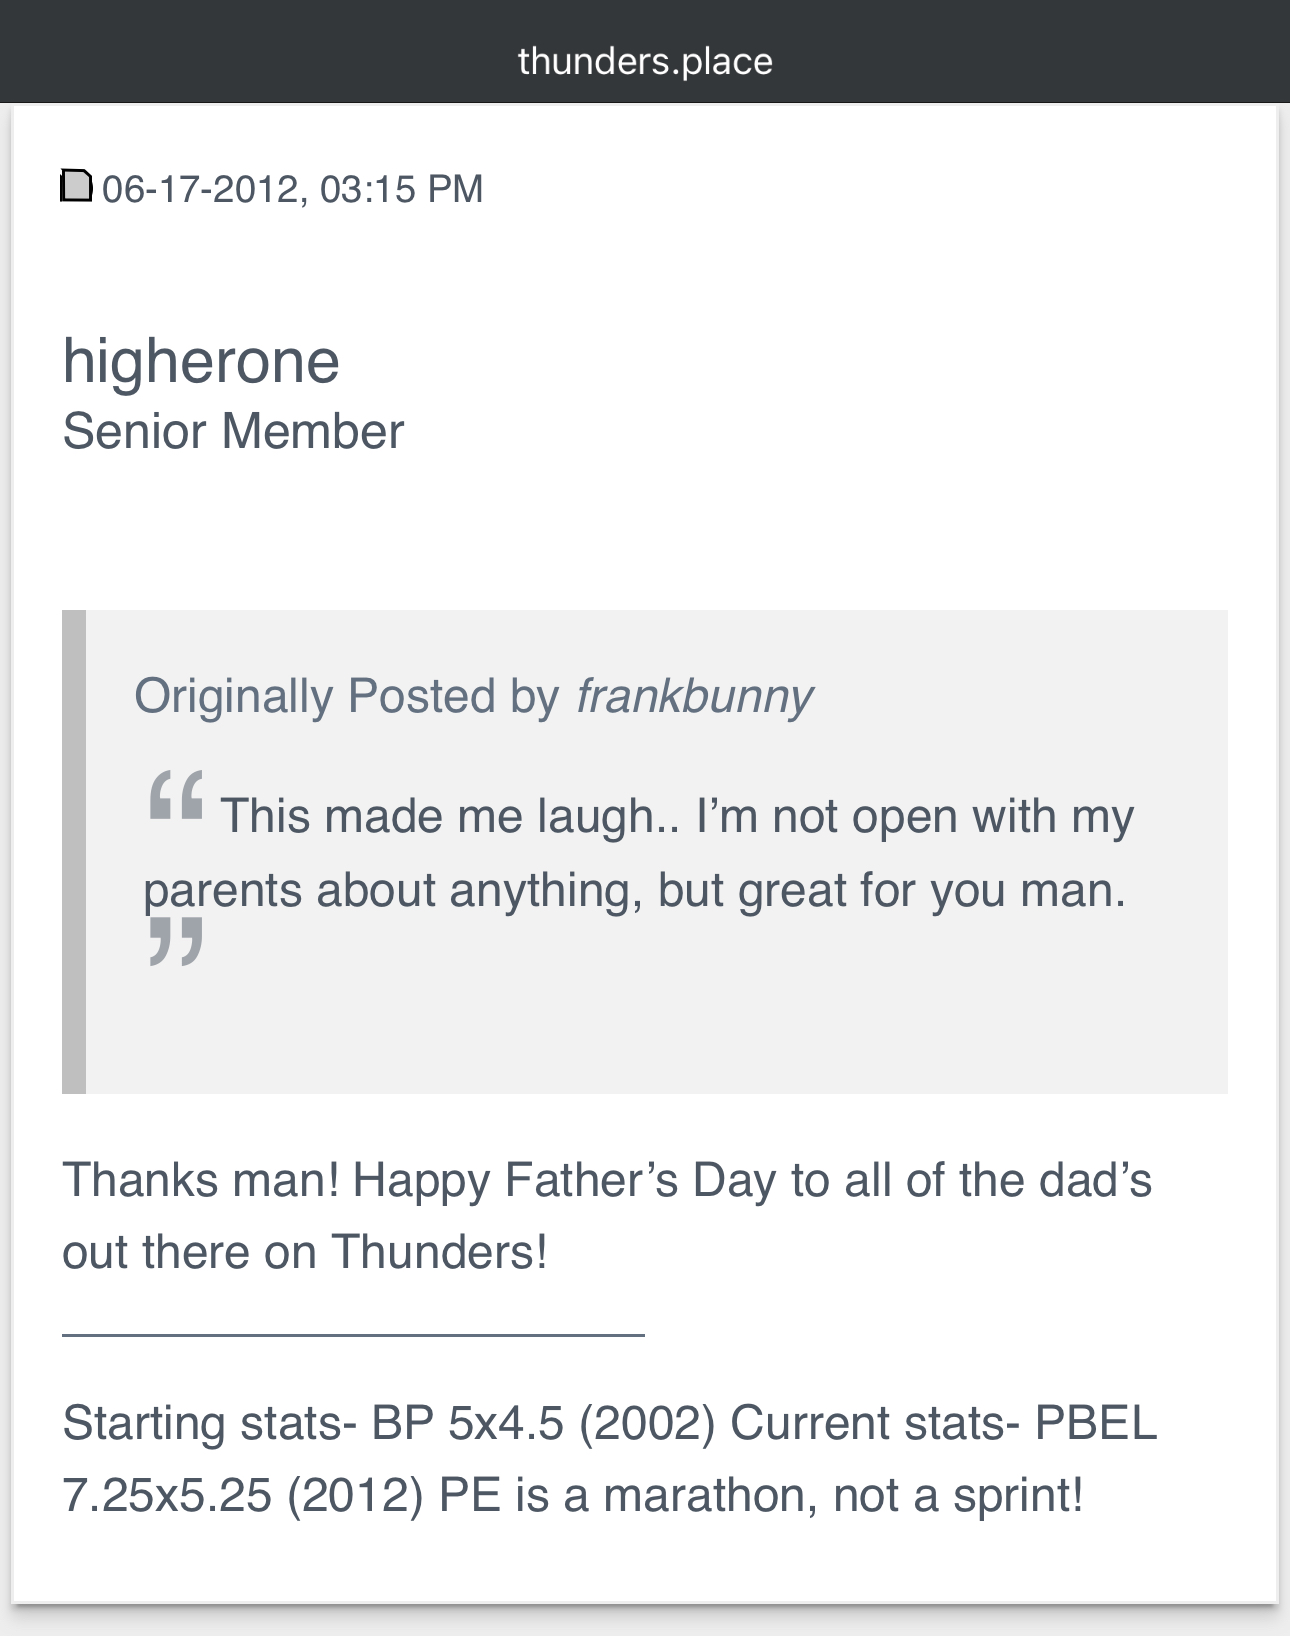
Task: Open frankbunny's profile from the quote header
Action: (x=694, y=696)
